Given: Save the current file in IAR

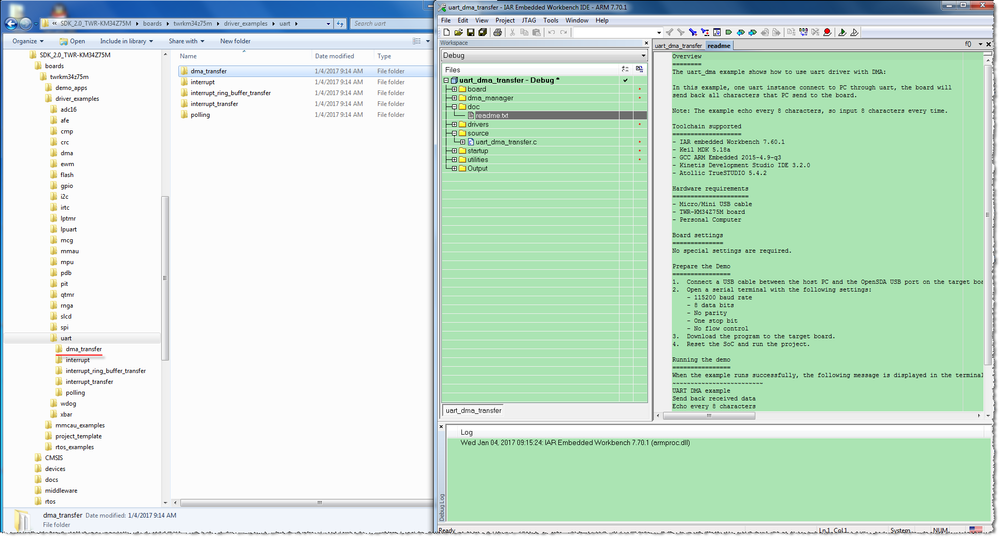Looking at the screenshot, I should [470, 32].
